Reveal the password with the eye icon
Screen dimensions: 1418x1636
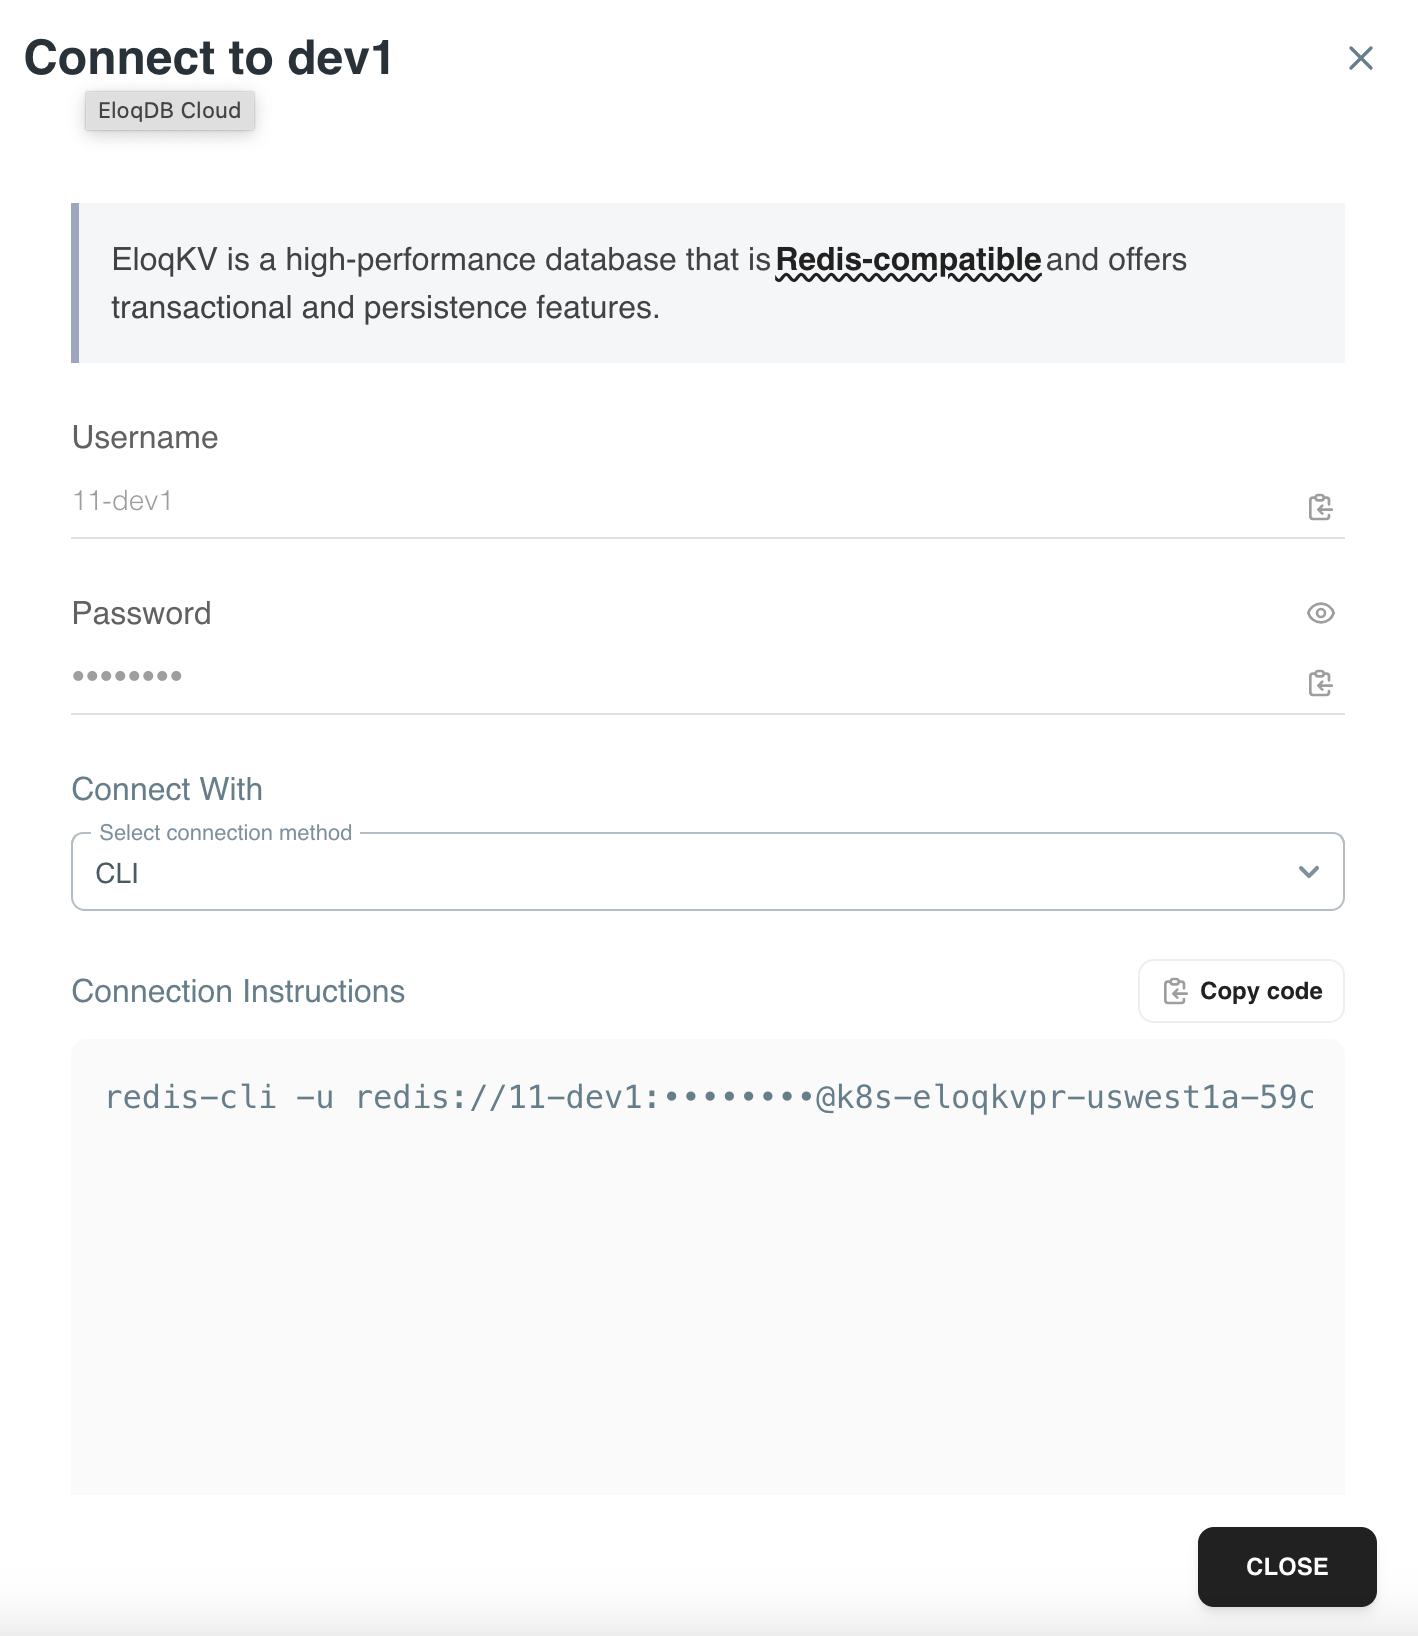click(1320, 613)
